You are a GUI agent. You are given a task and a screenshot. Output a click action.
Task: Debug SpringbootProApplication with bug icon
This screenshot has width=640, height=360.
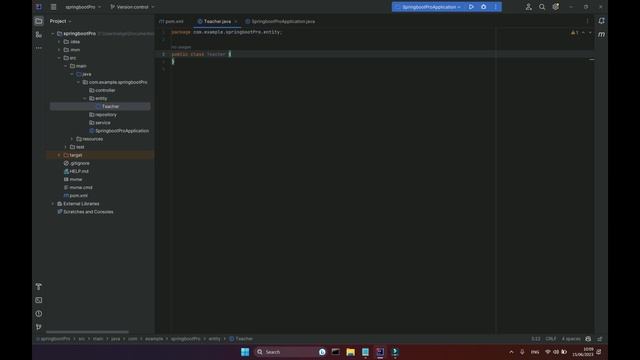[x=484, y=7]
